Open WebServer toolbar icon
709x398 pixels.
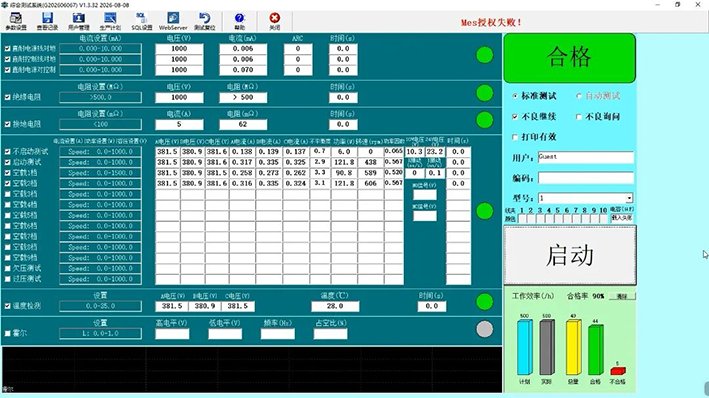(173, 21)
